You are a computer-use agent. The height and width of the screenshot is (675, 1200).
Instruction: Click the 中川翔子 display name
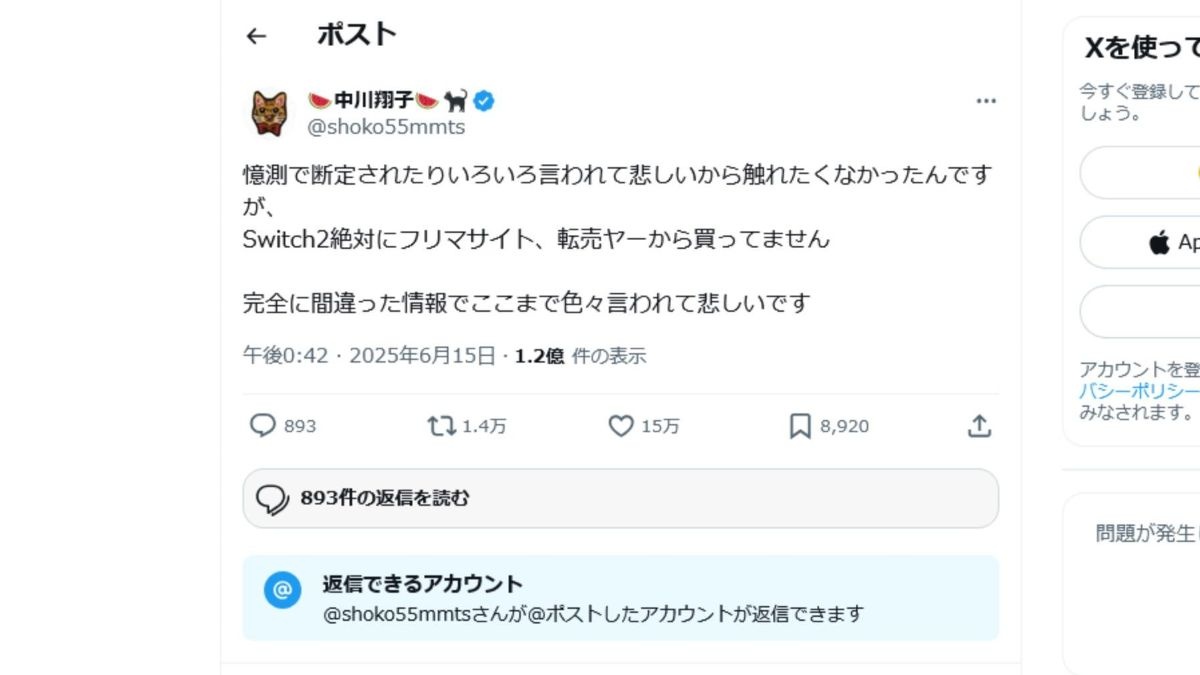click(373, 100)
